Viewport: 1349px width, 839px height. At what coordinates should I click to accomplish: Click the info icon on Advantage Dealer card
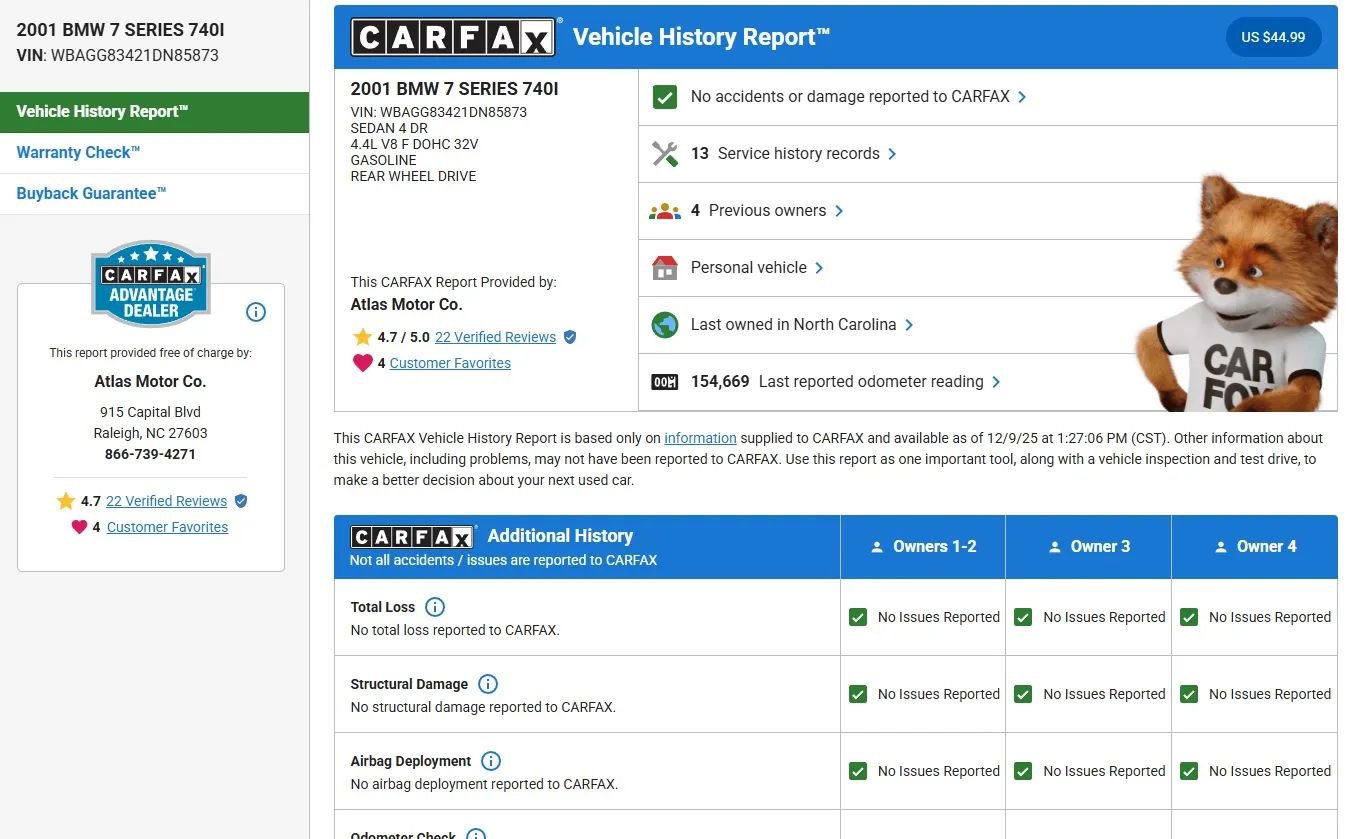tap(256, 312)
